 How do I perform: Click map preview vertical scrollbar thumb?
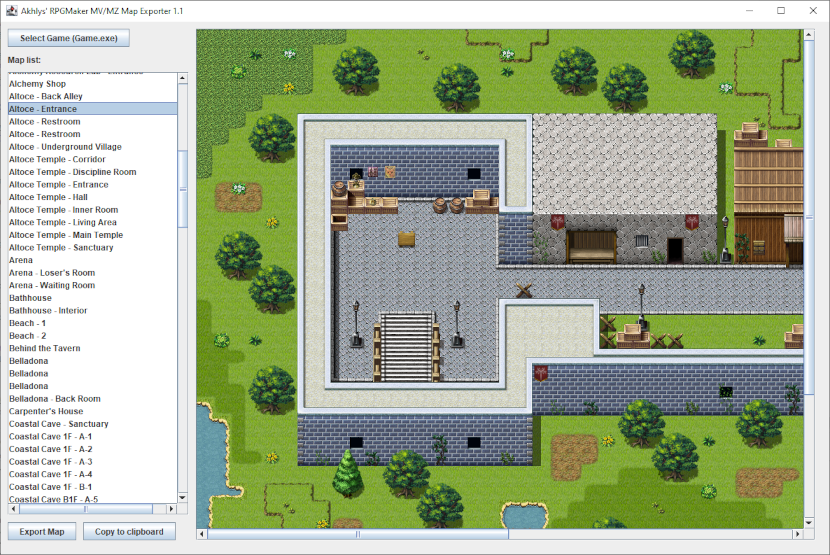[809, 218]
